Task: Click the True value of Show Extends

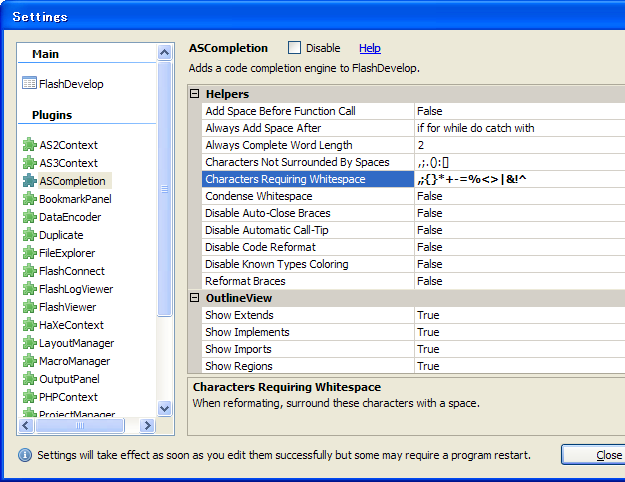Action: pyautogui.click(x=428, y=315)
